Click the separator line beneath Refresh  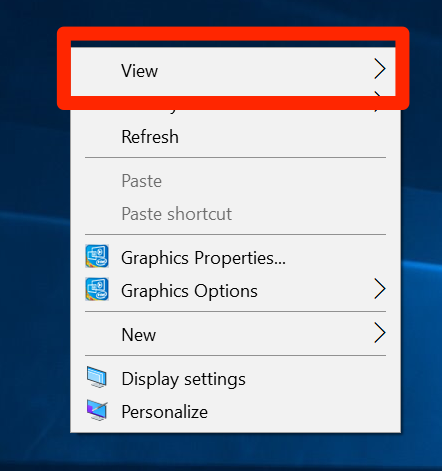(235, 157)
